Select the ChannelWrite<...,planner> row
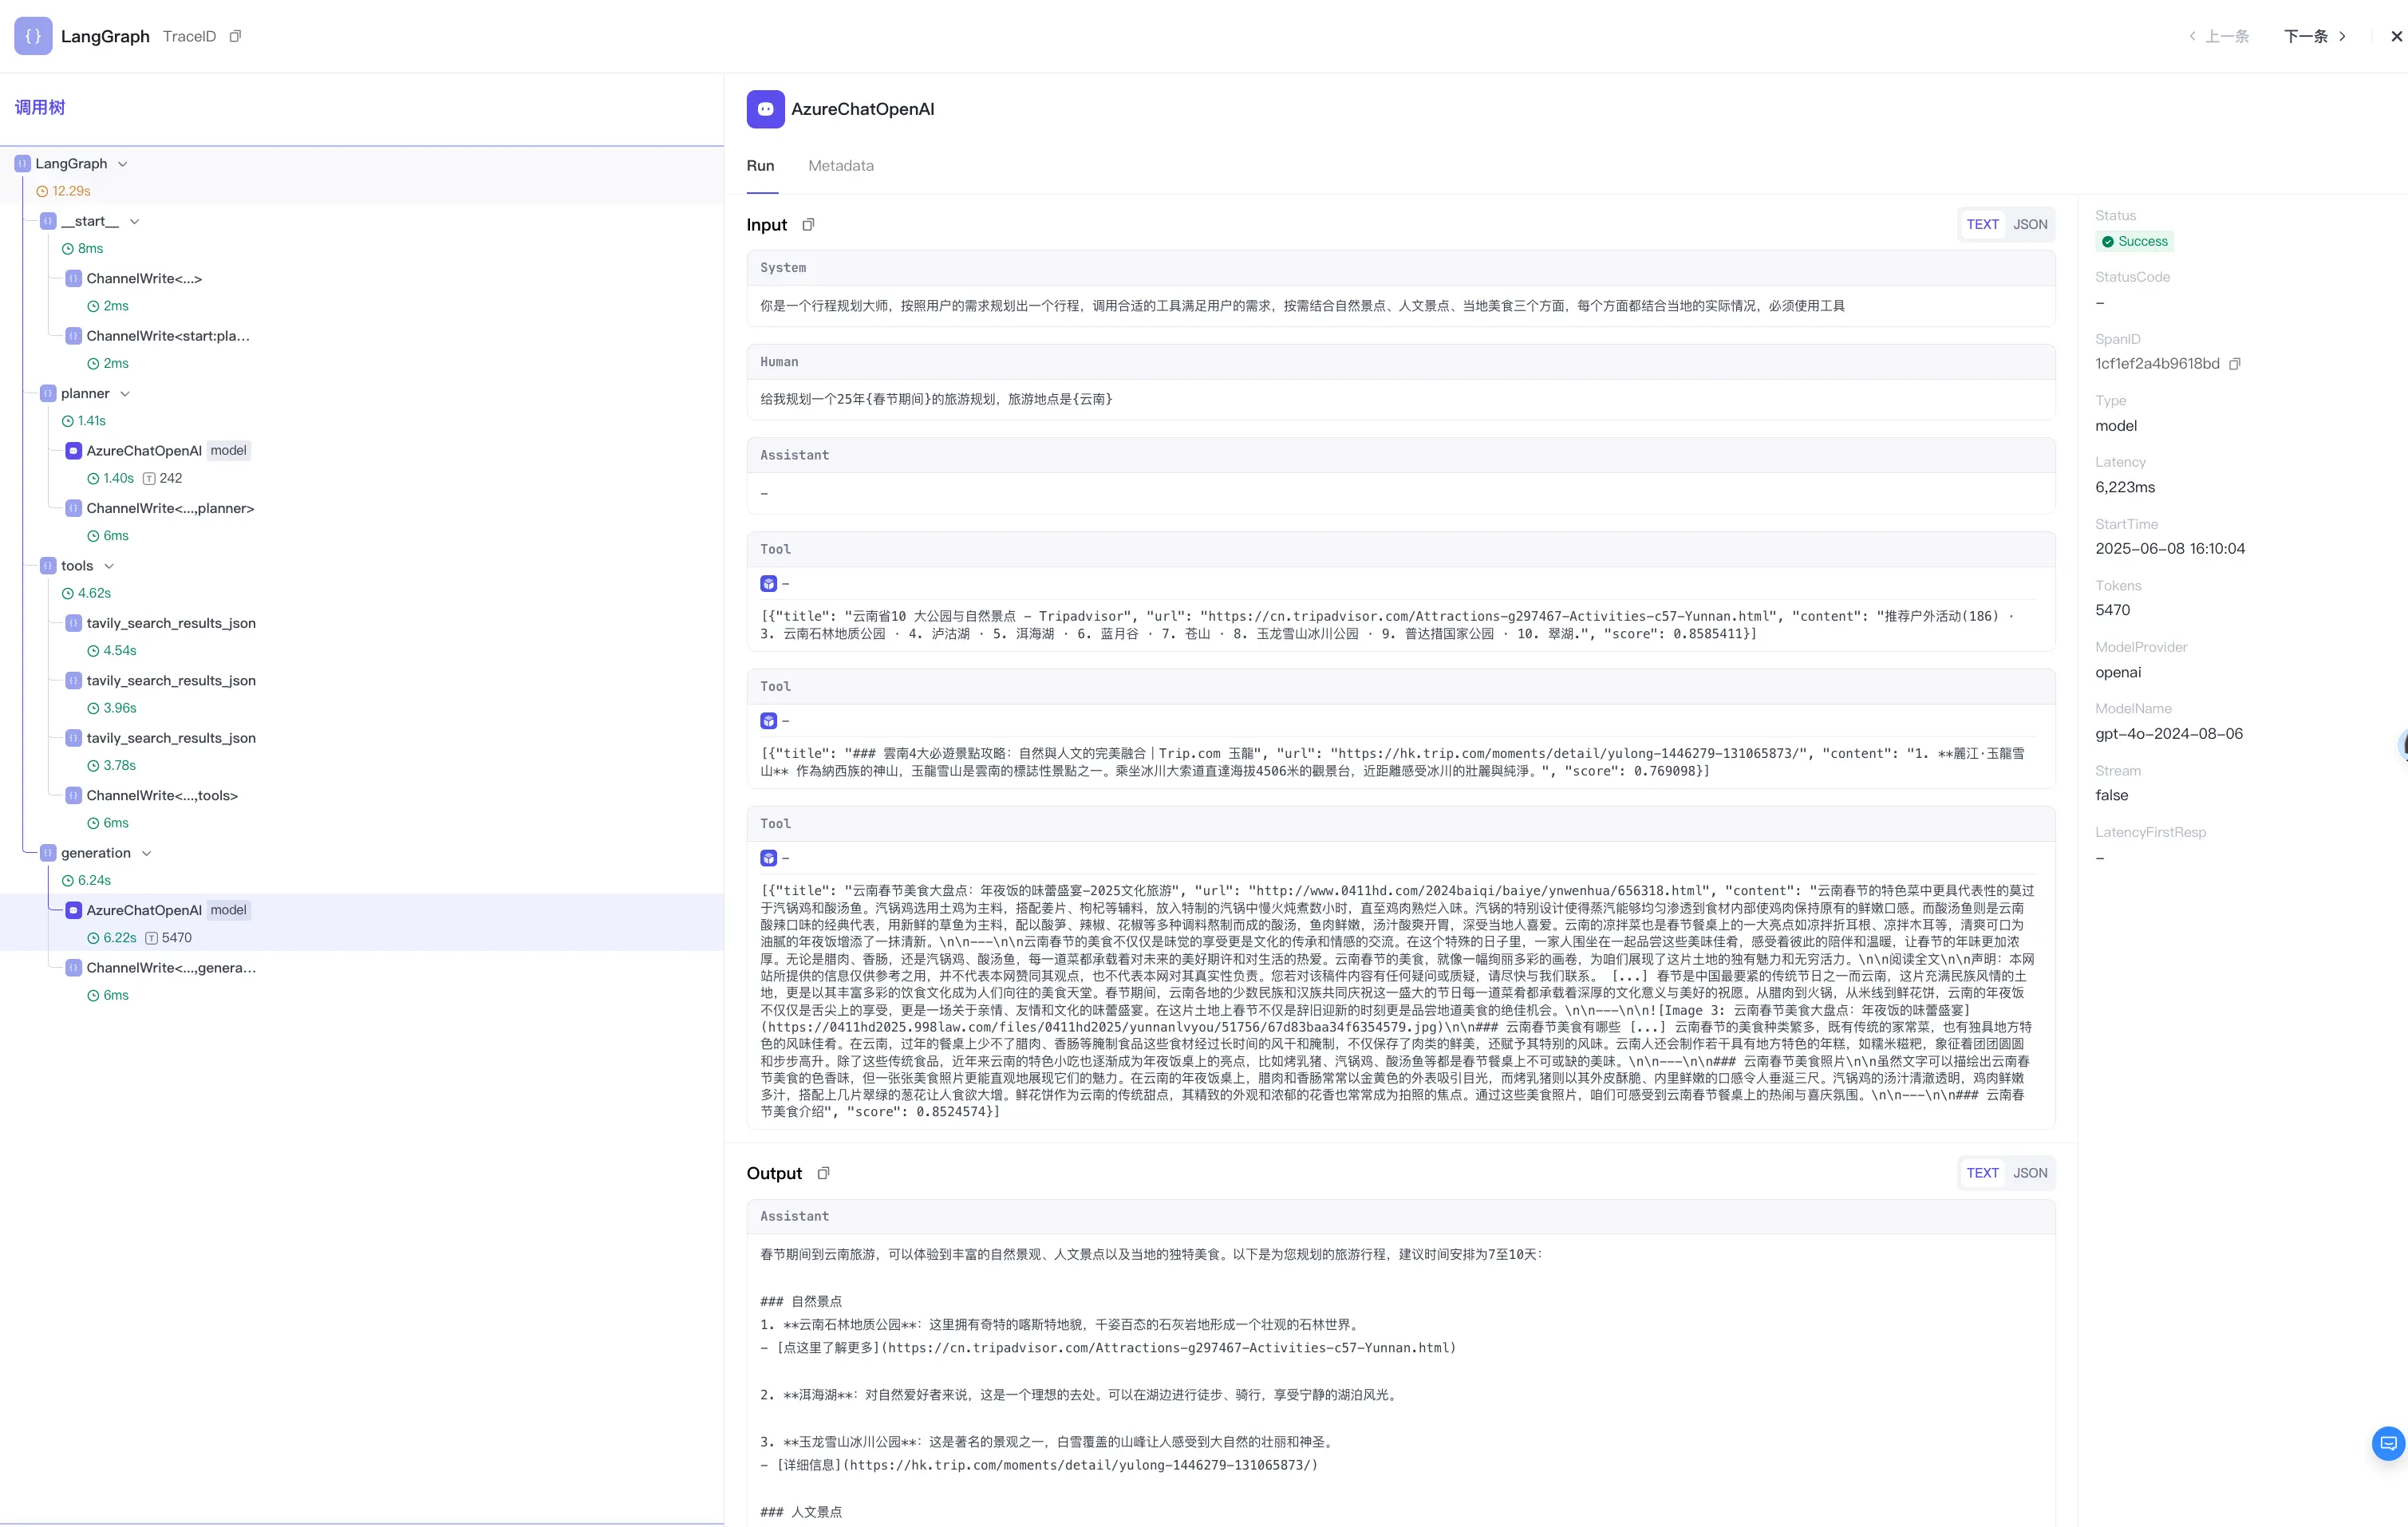The height and width of the screenshot is (1527, 2408). [x=362, y=521]
